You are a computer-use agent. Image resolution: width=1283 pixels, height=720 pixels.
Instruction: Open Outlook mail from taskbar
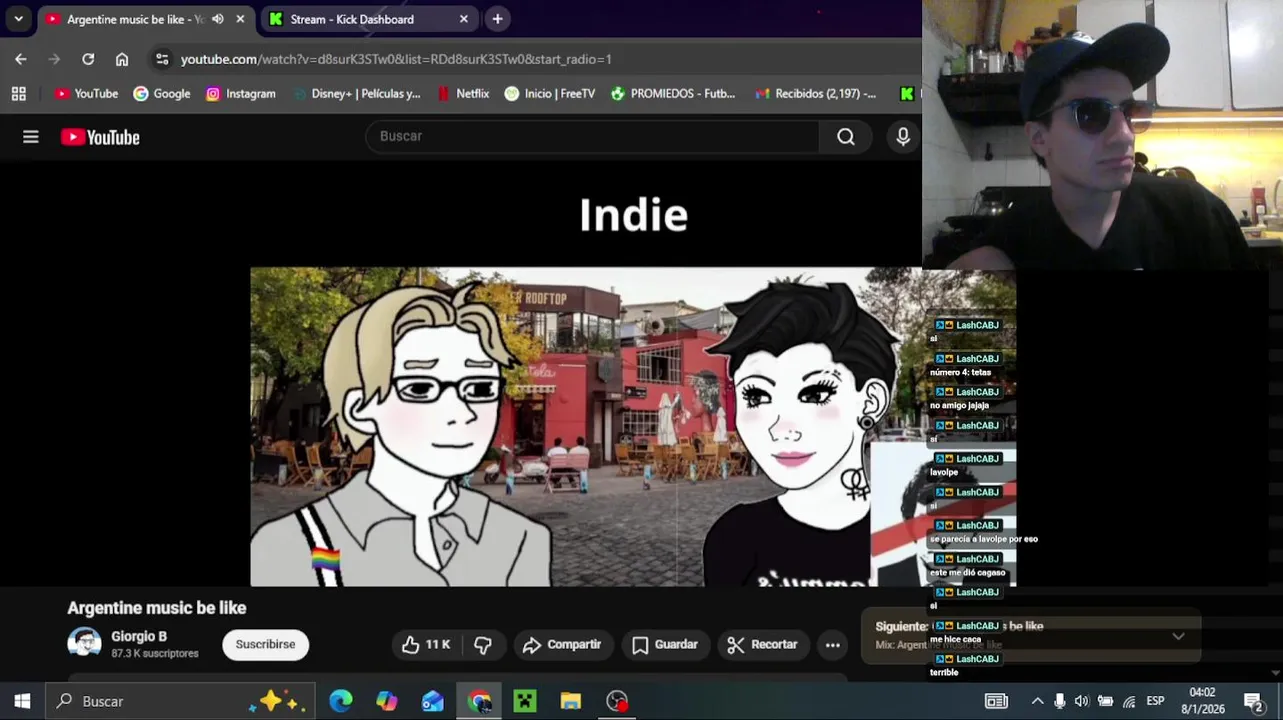[433, 701]
